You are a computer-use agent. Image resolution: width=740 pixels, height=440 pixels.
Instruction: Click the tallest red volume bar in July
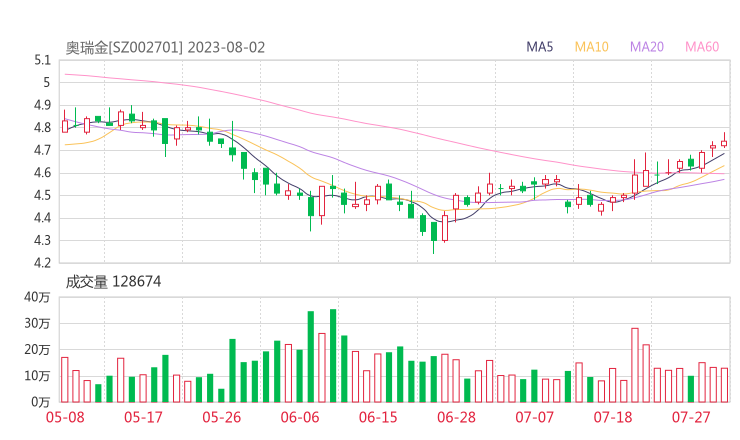tap(635, 365)
